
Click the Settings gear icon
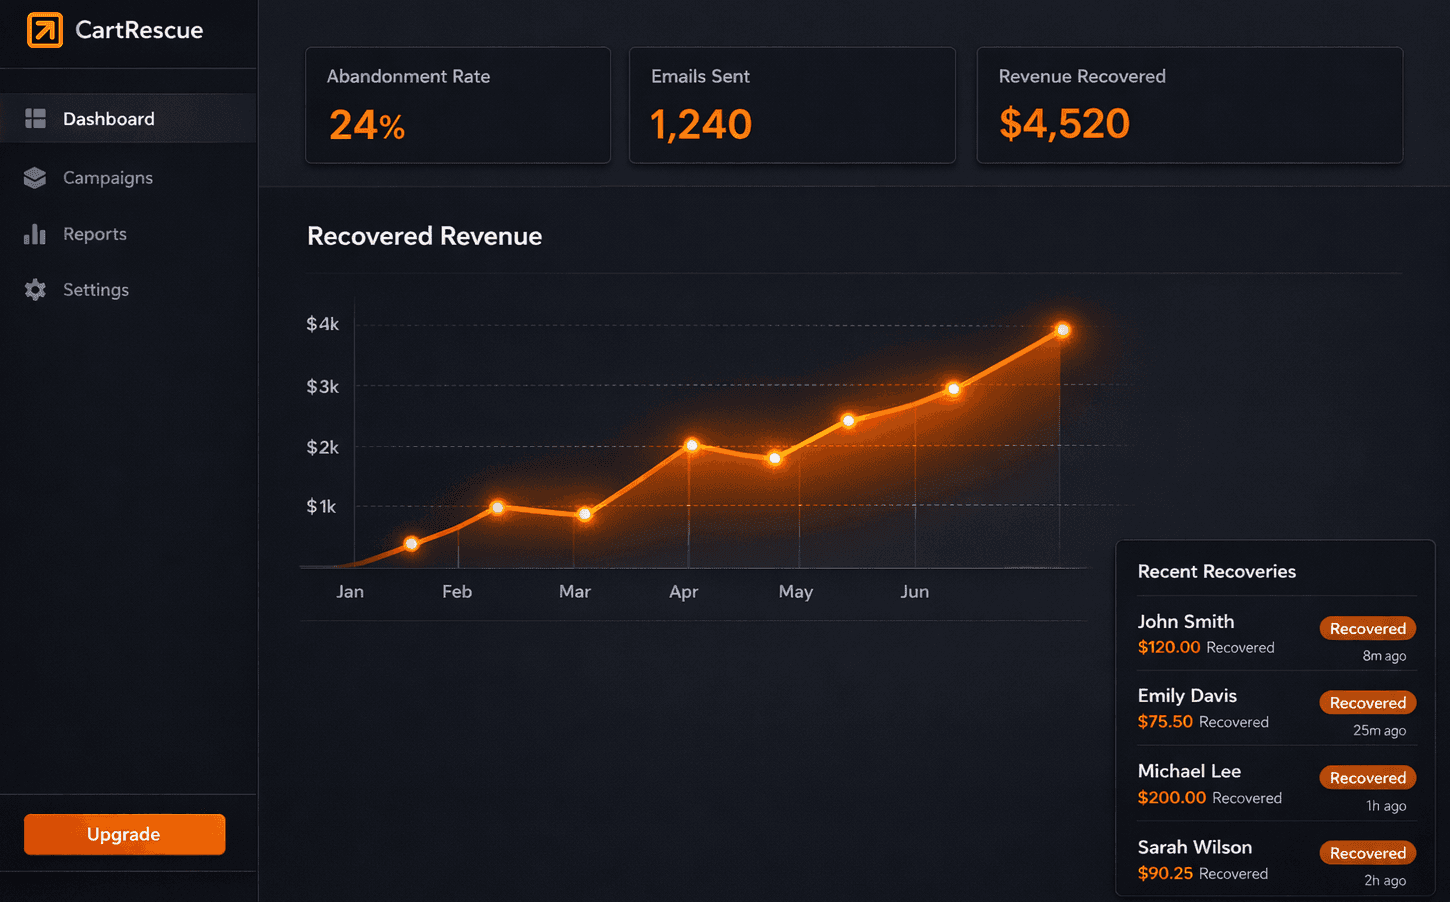pos(35,290)
